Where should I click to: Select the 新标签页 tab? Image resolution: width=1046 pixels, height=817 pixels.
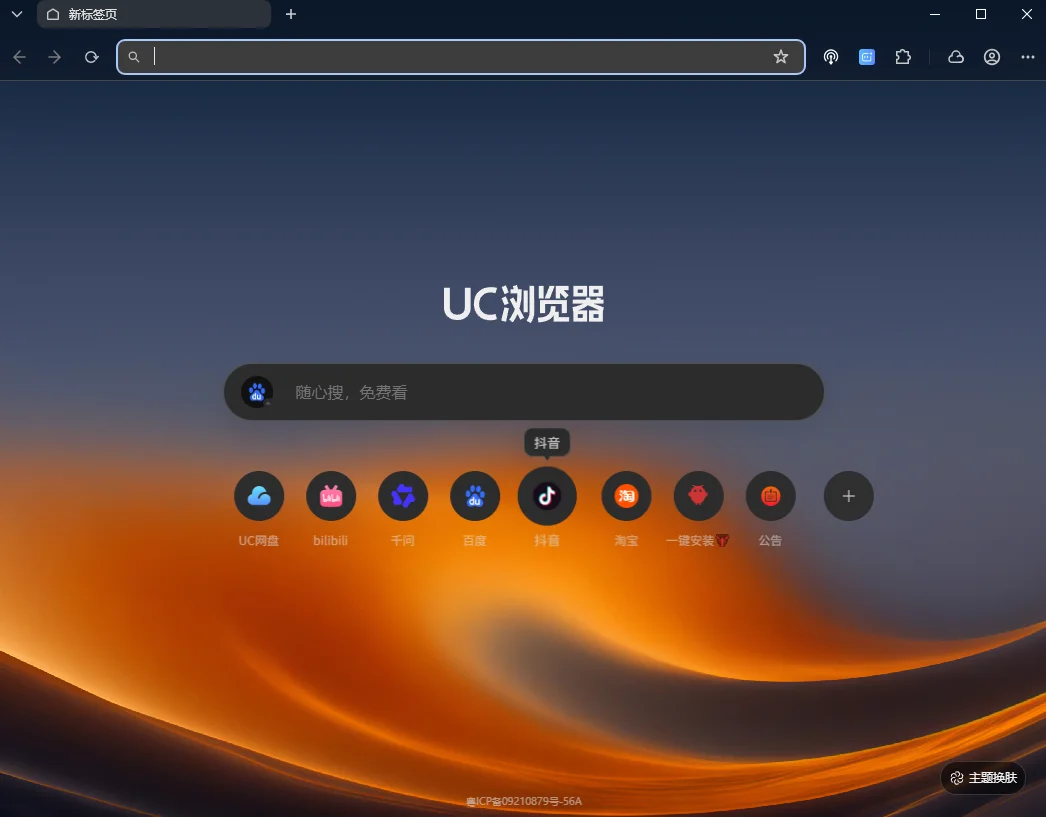[154, 14]
